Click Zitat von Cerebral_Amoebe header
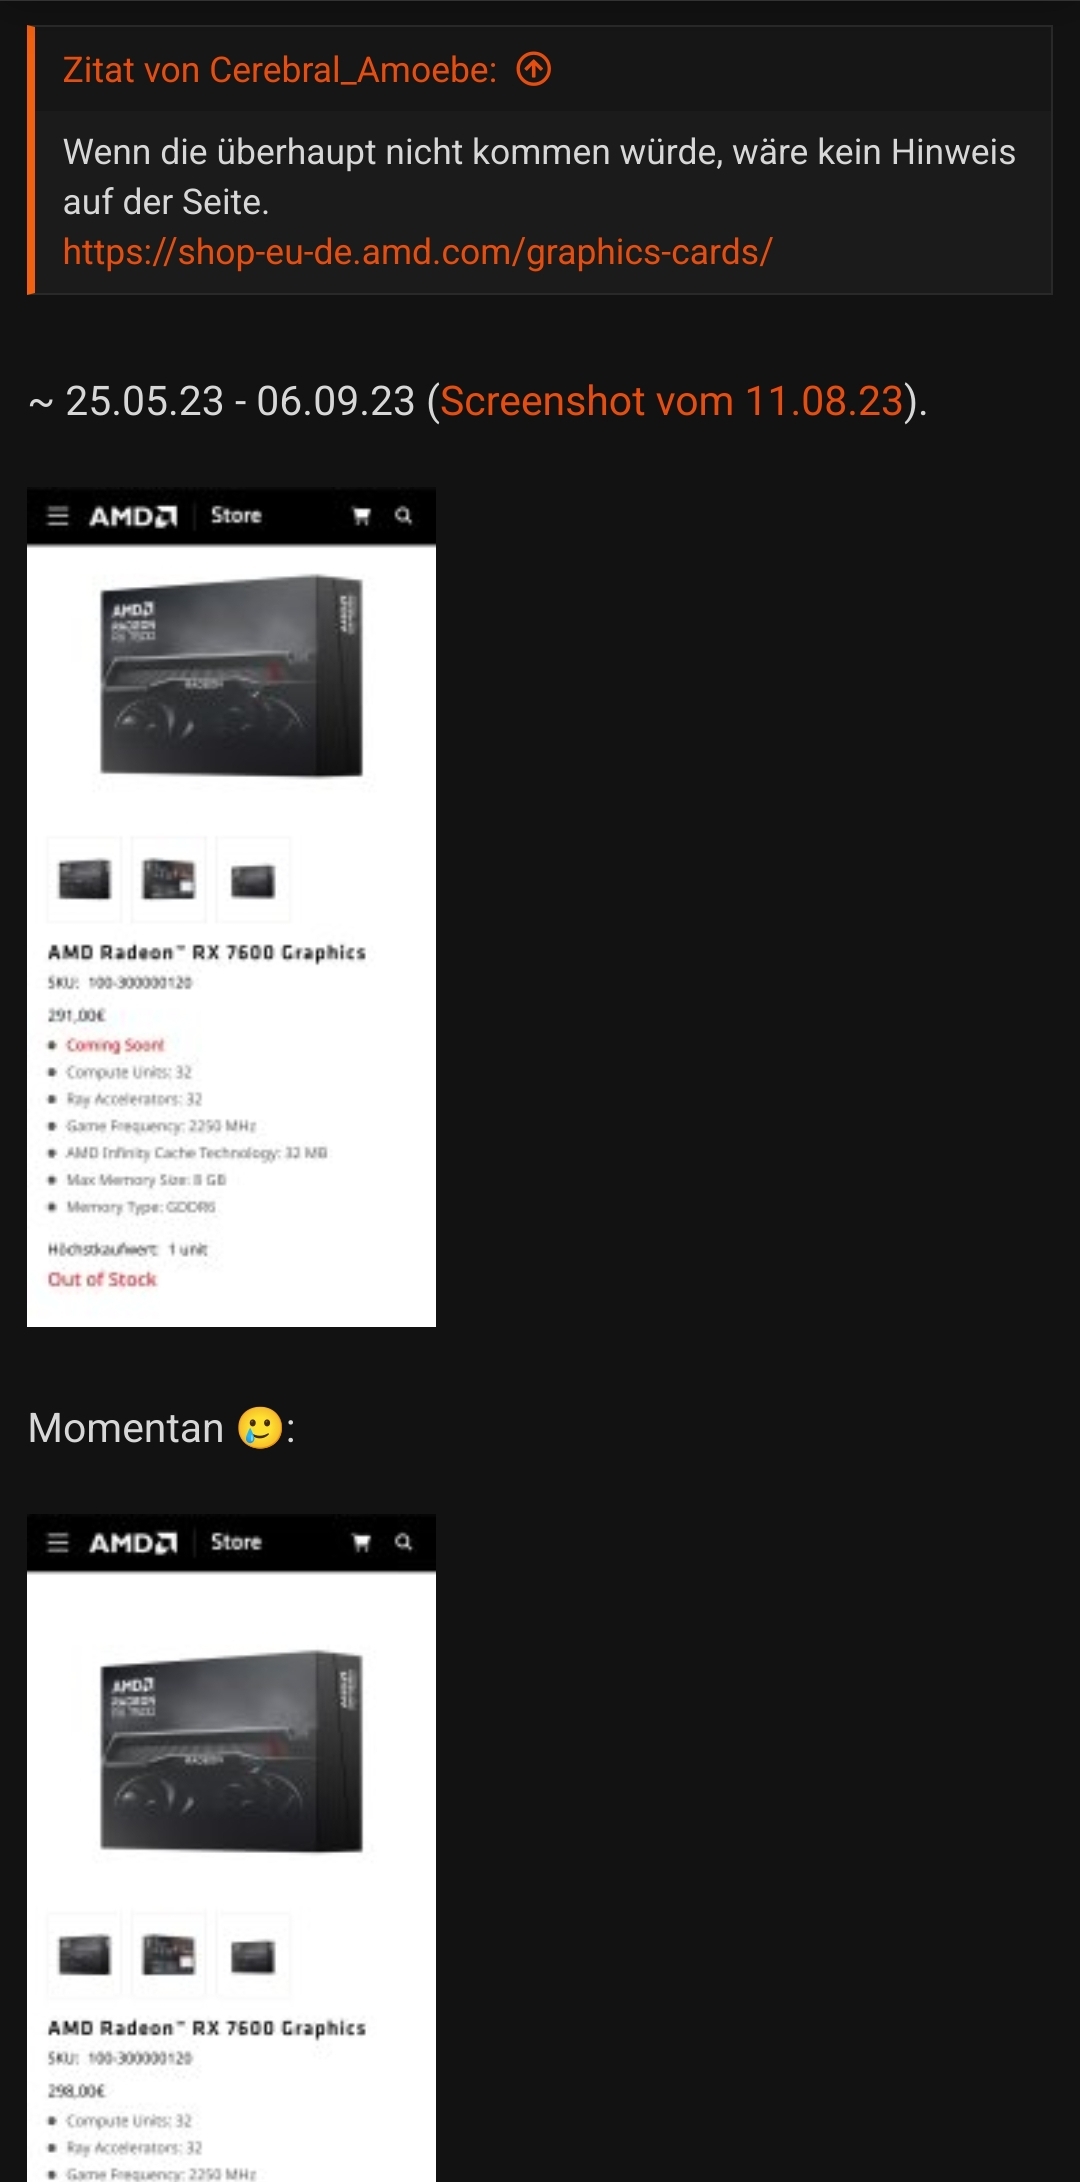This screenshot has width=1080, height=2182. [x=280, y=70]
